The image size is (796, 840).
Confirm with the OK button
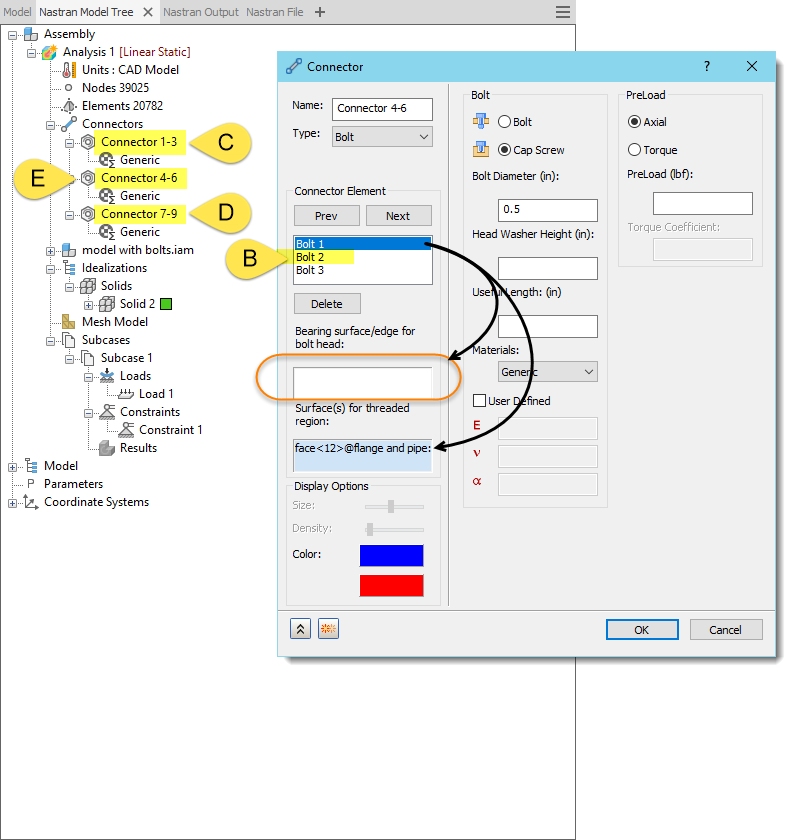pos(642,629)
